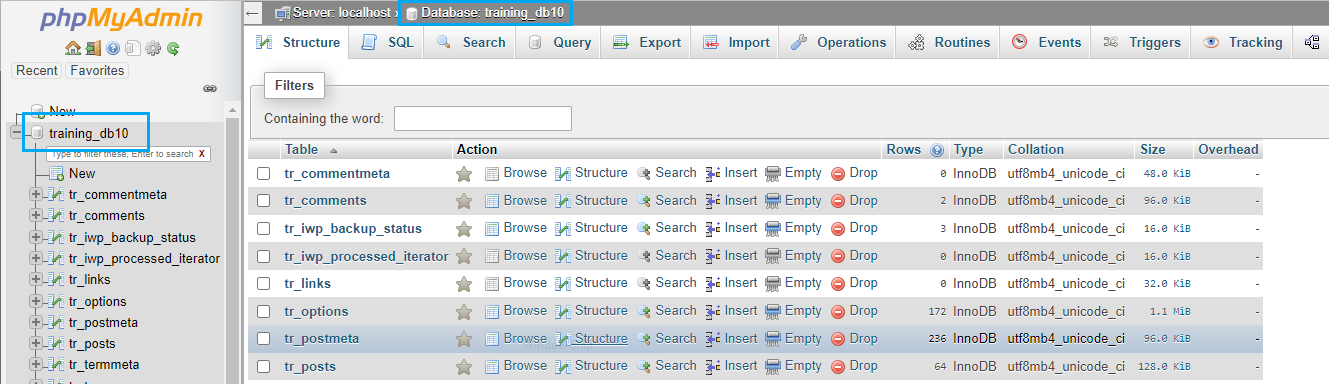The height and width of the screenshot is (384, 1329).
Task: Open the Search tab
Action: pos(470,42)
